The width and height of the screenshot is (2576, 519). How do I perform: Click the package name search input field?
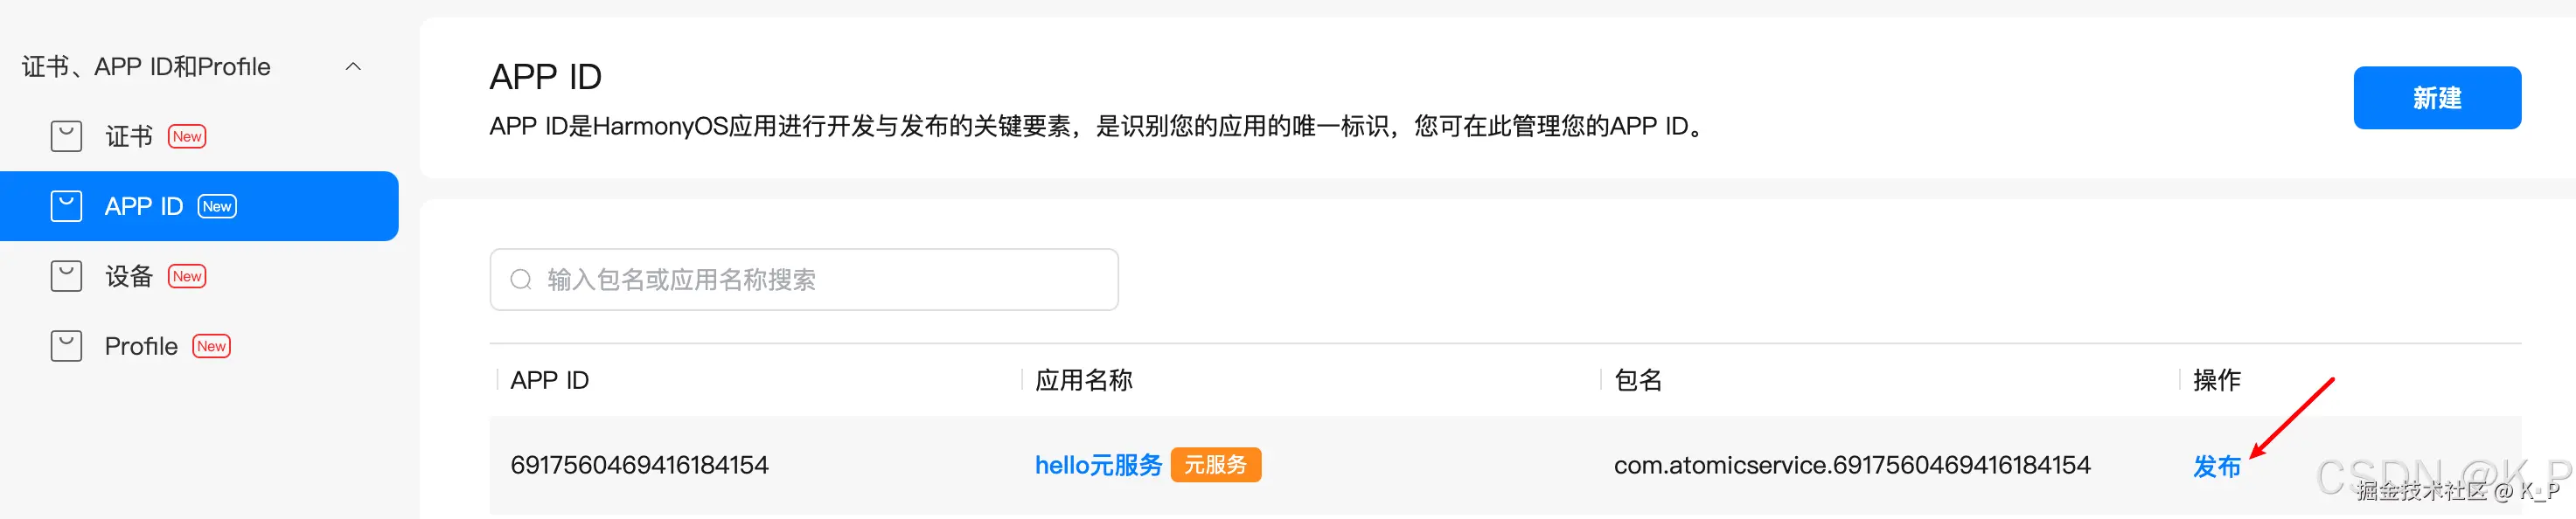[800, 279]
